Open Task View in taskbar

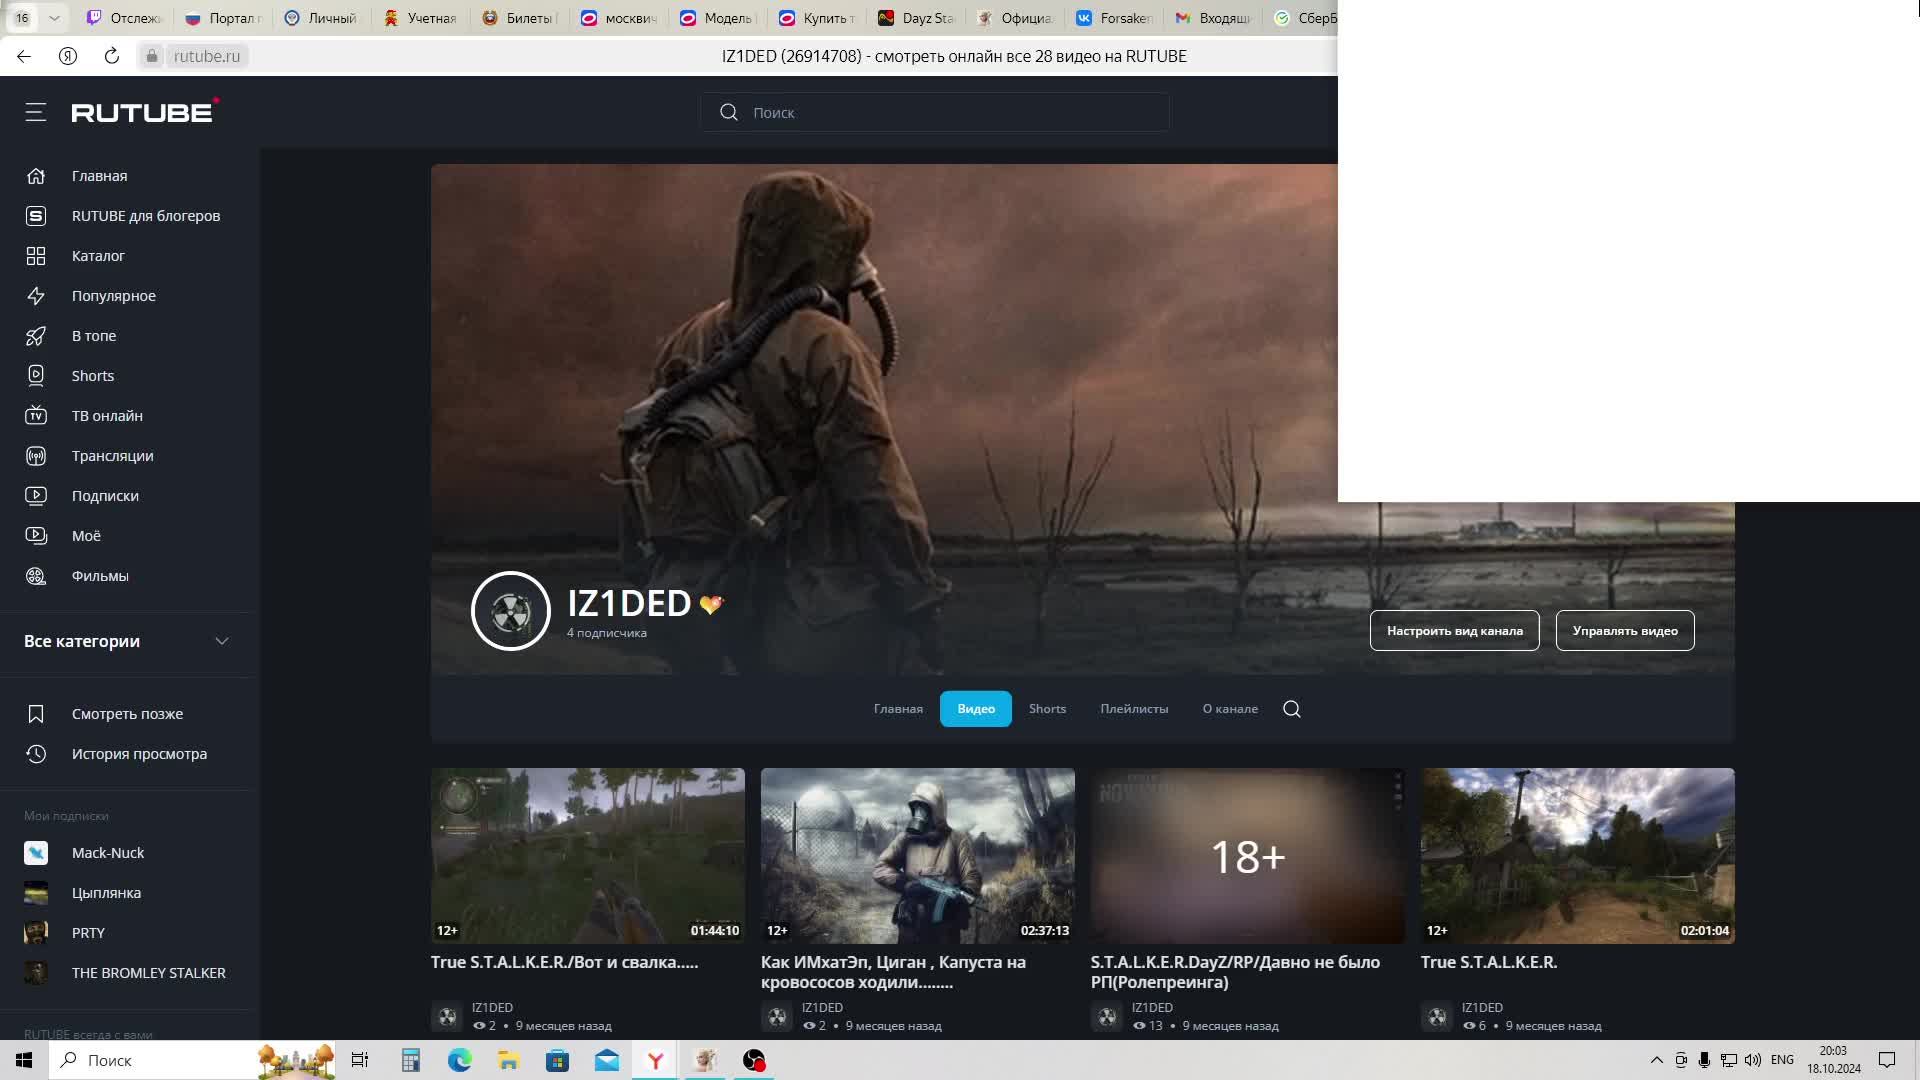[x=360, y=1060]
